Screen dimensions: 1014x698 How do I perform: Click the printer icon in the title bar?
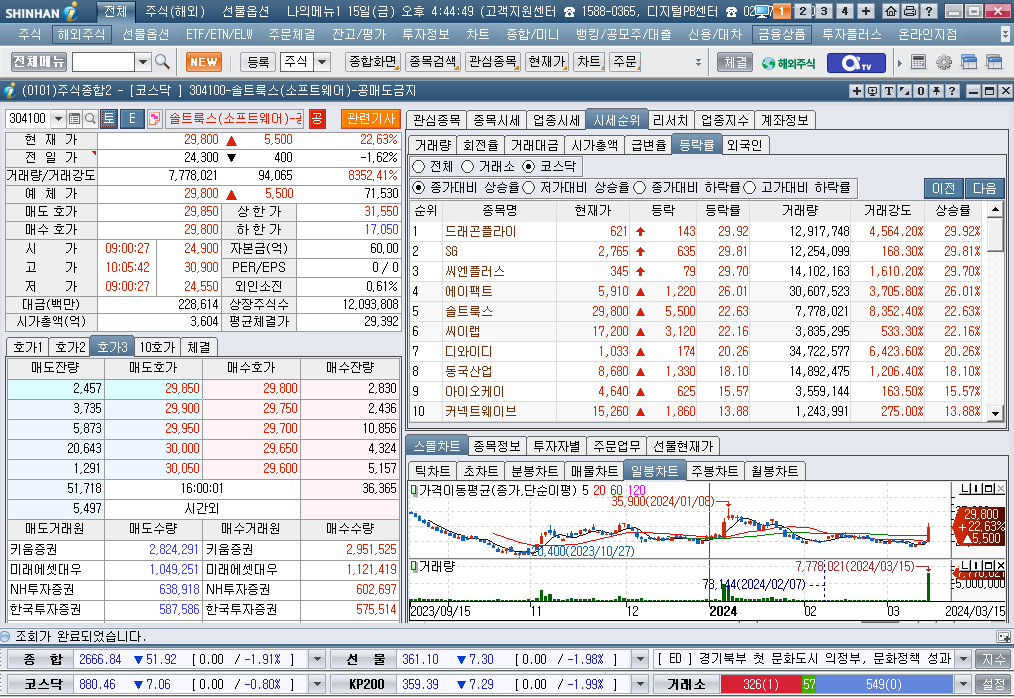[x=910, y=11]
